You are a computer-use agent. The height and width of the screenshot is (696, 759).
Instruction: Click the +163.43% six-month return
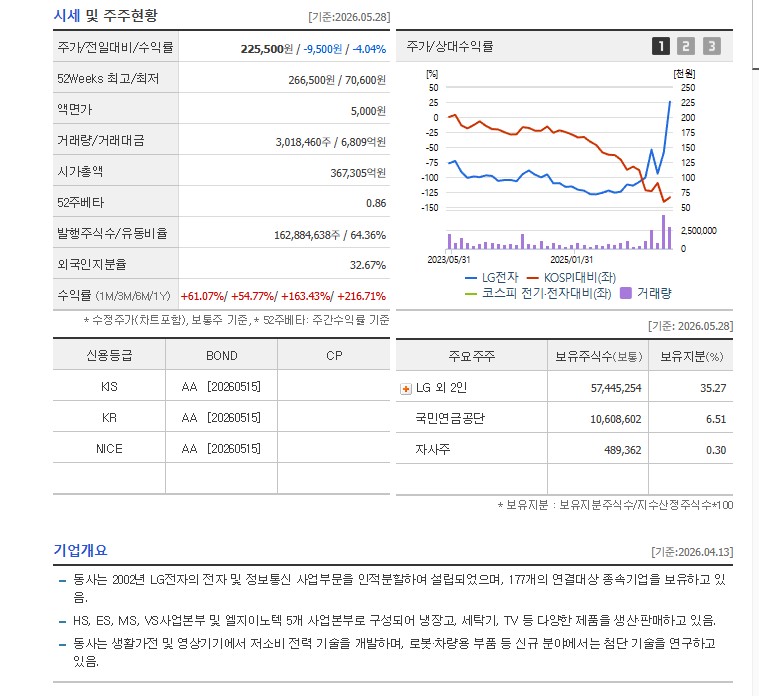tap(306, 296)
